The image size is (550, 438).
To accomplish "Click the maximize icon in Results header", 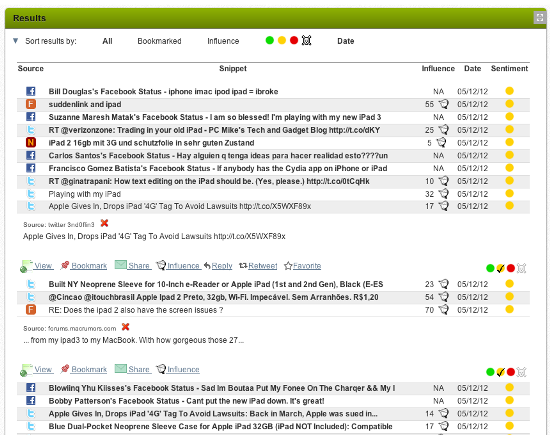I will pos(539,18).
